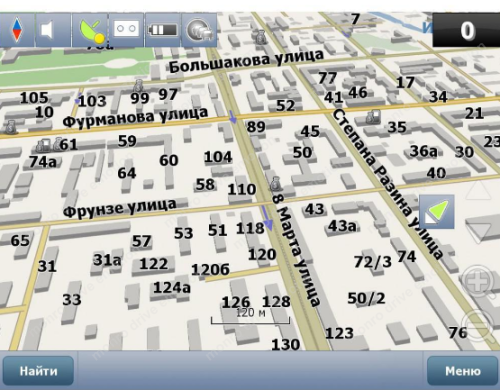500x390 pixels.
Task: Select house number 130
Action: pos(286,344)
